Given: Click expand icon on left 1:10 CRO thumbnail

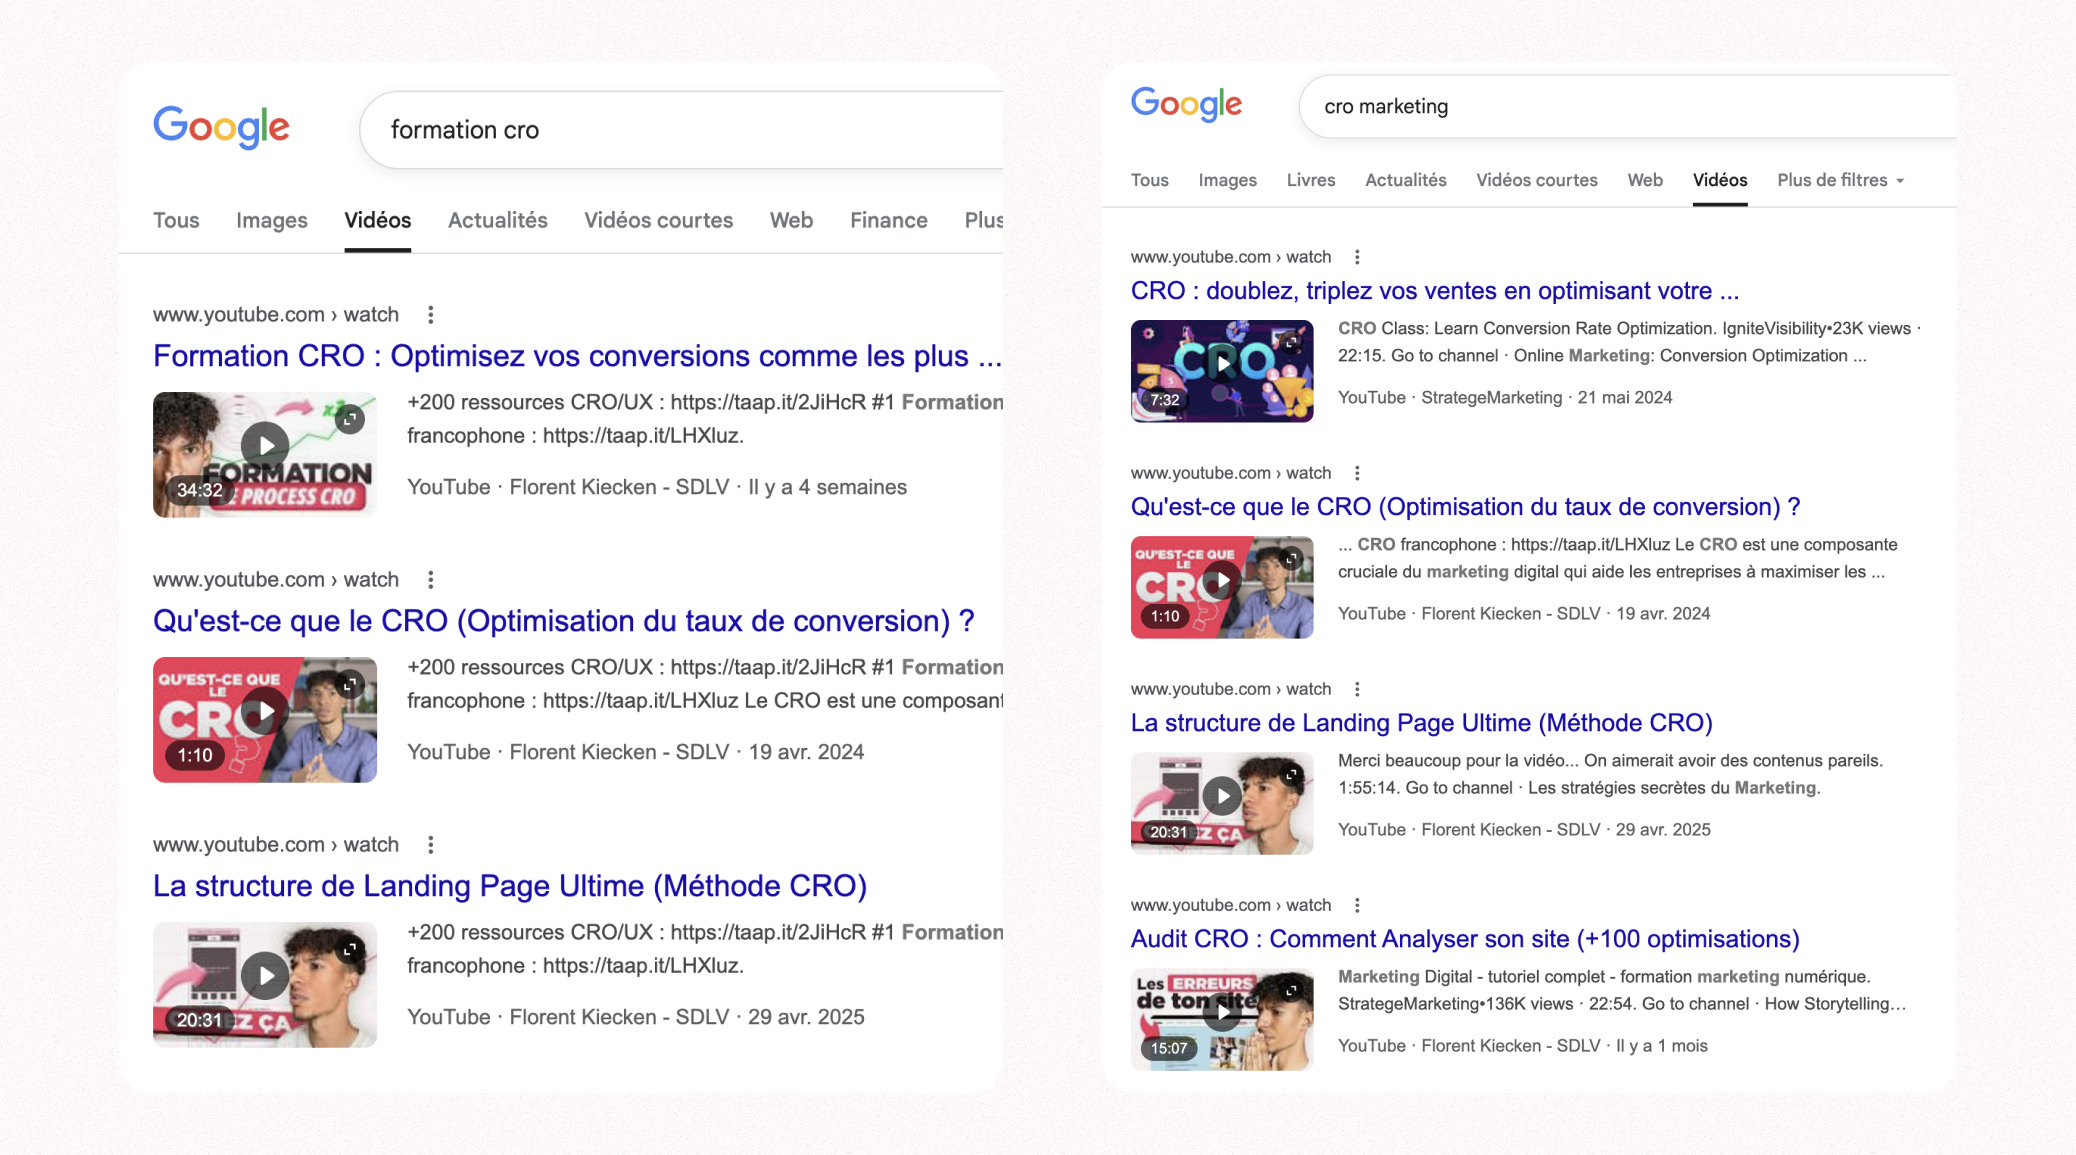Looking at the screenshot, I should (x=350, y=685).
